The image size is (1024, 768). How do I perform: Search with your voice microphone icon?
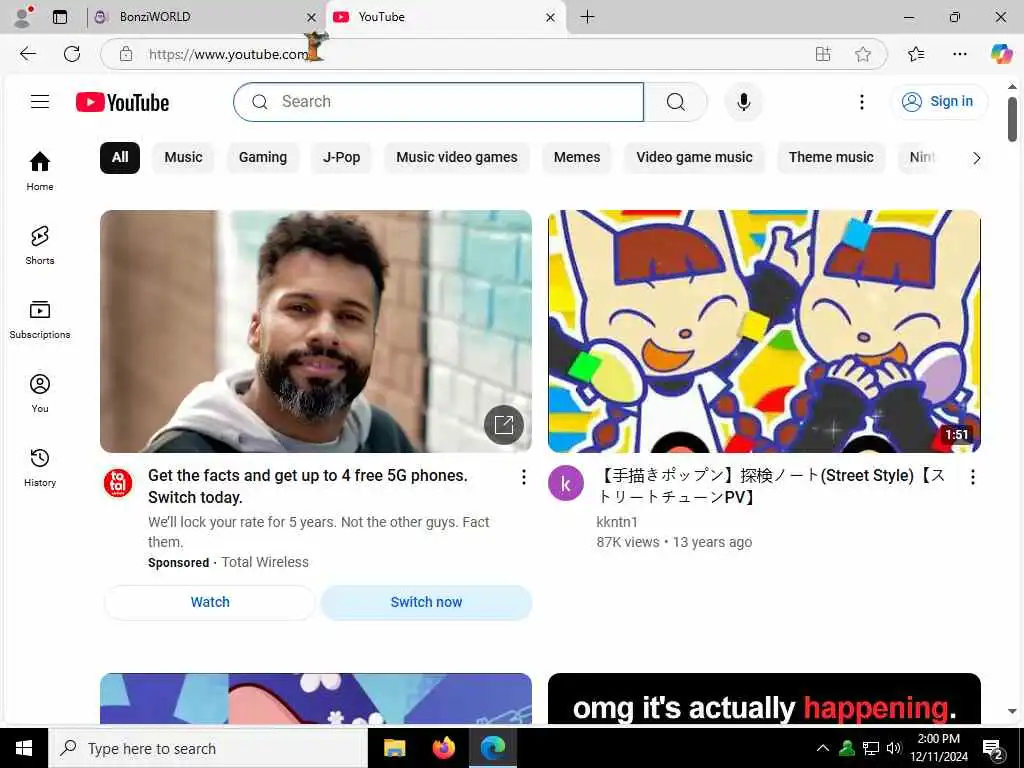(x=743, y=102)
